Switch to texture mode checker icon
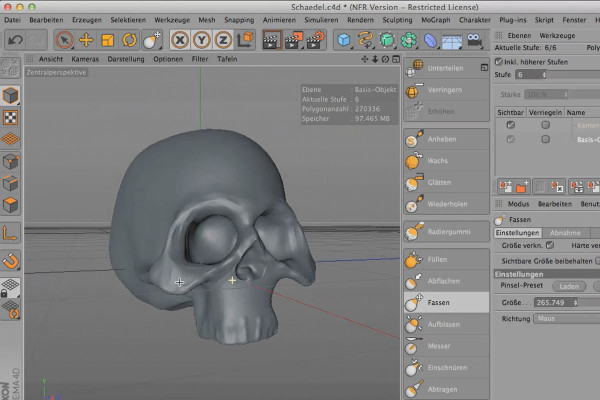The image size is (600, 400). 10,118
